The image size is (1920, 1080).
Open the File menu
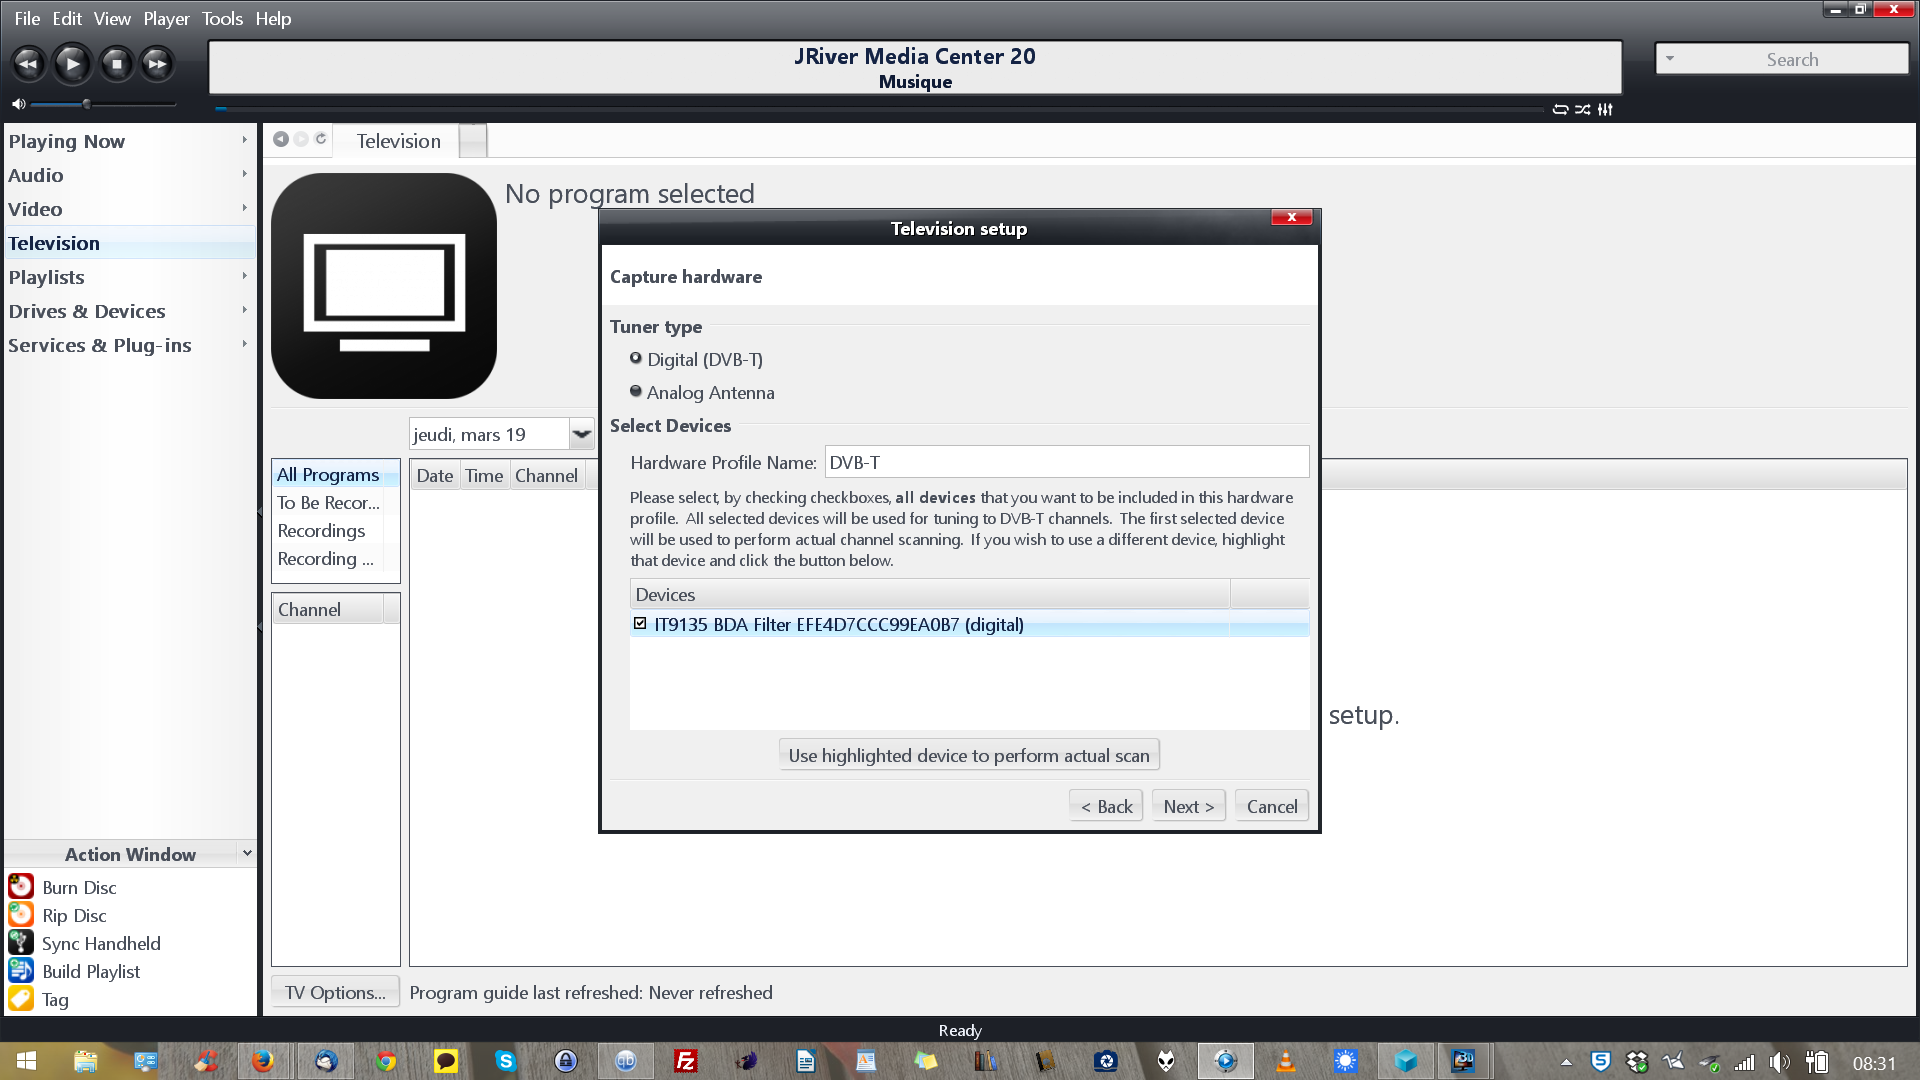click(27, 18)
